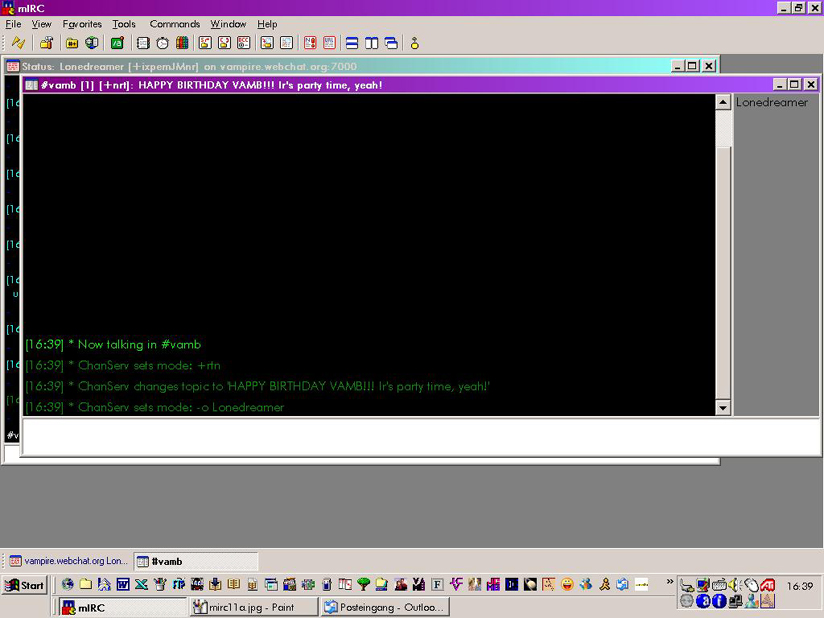Open the Commands menu

175,24
